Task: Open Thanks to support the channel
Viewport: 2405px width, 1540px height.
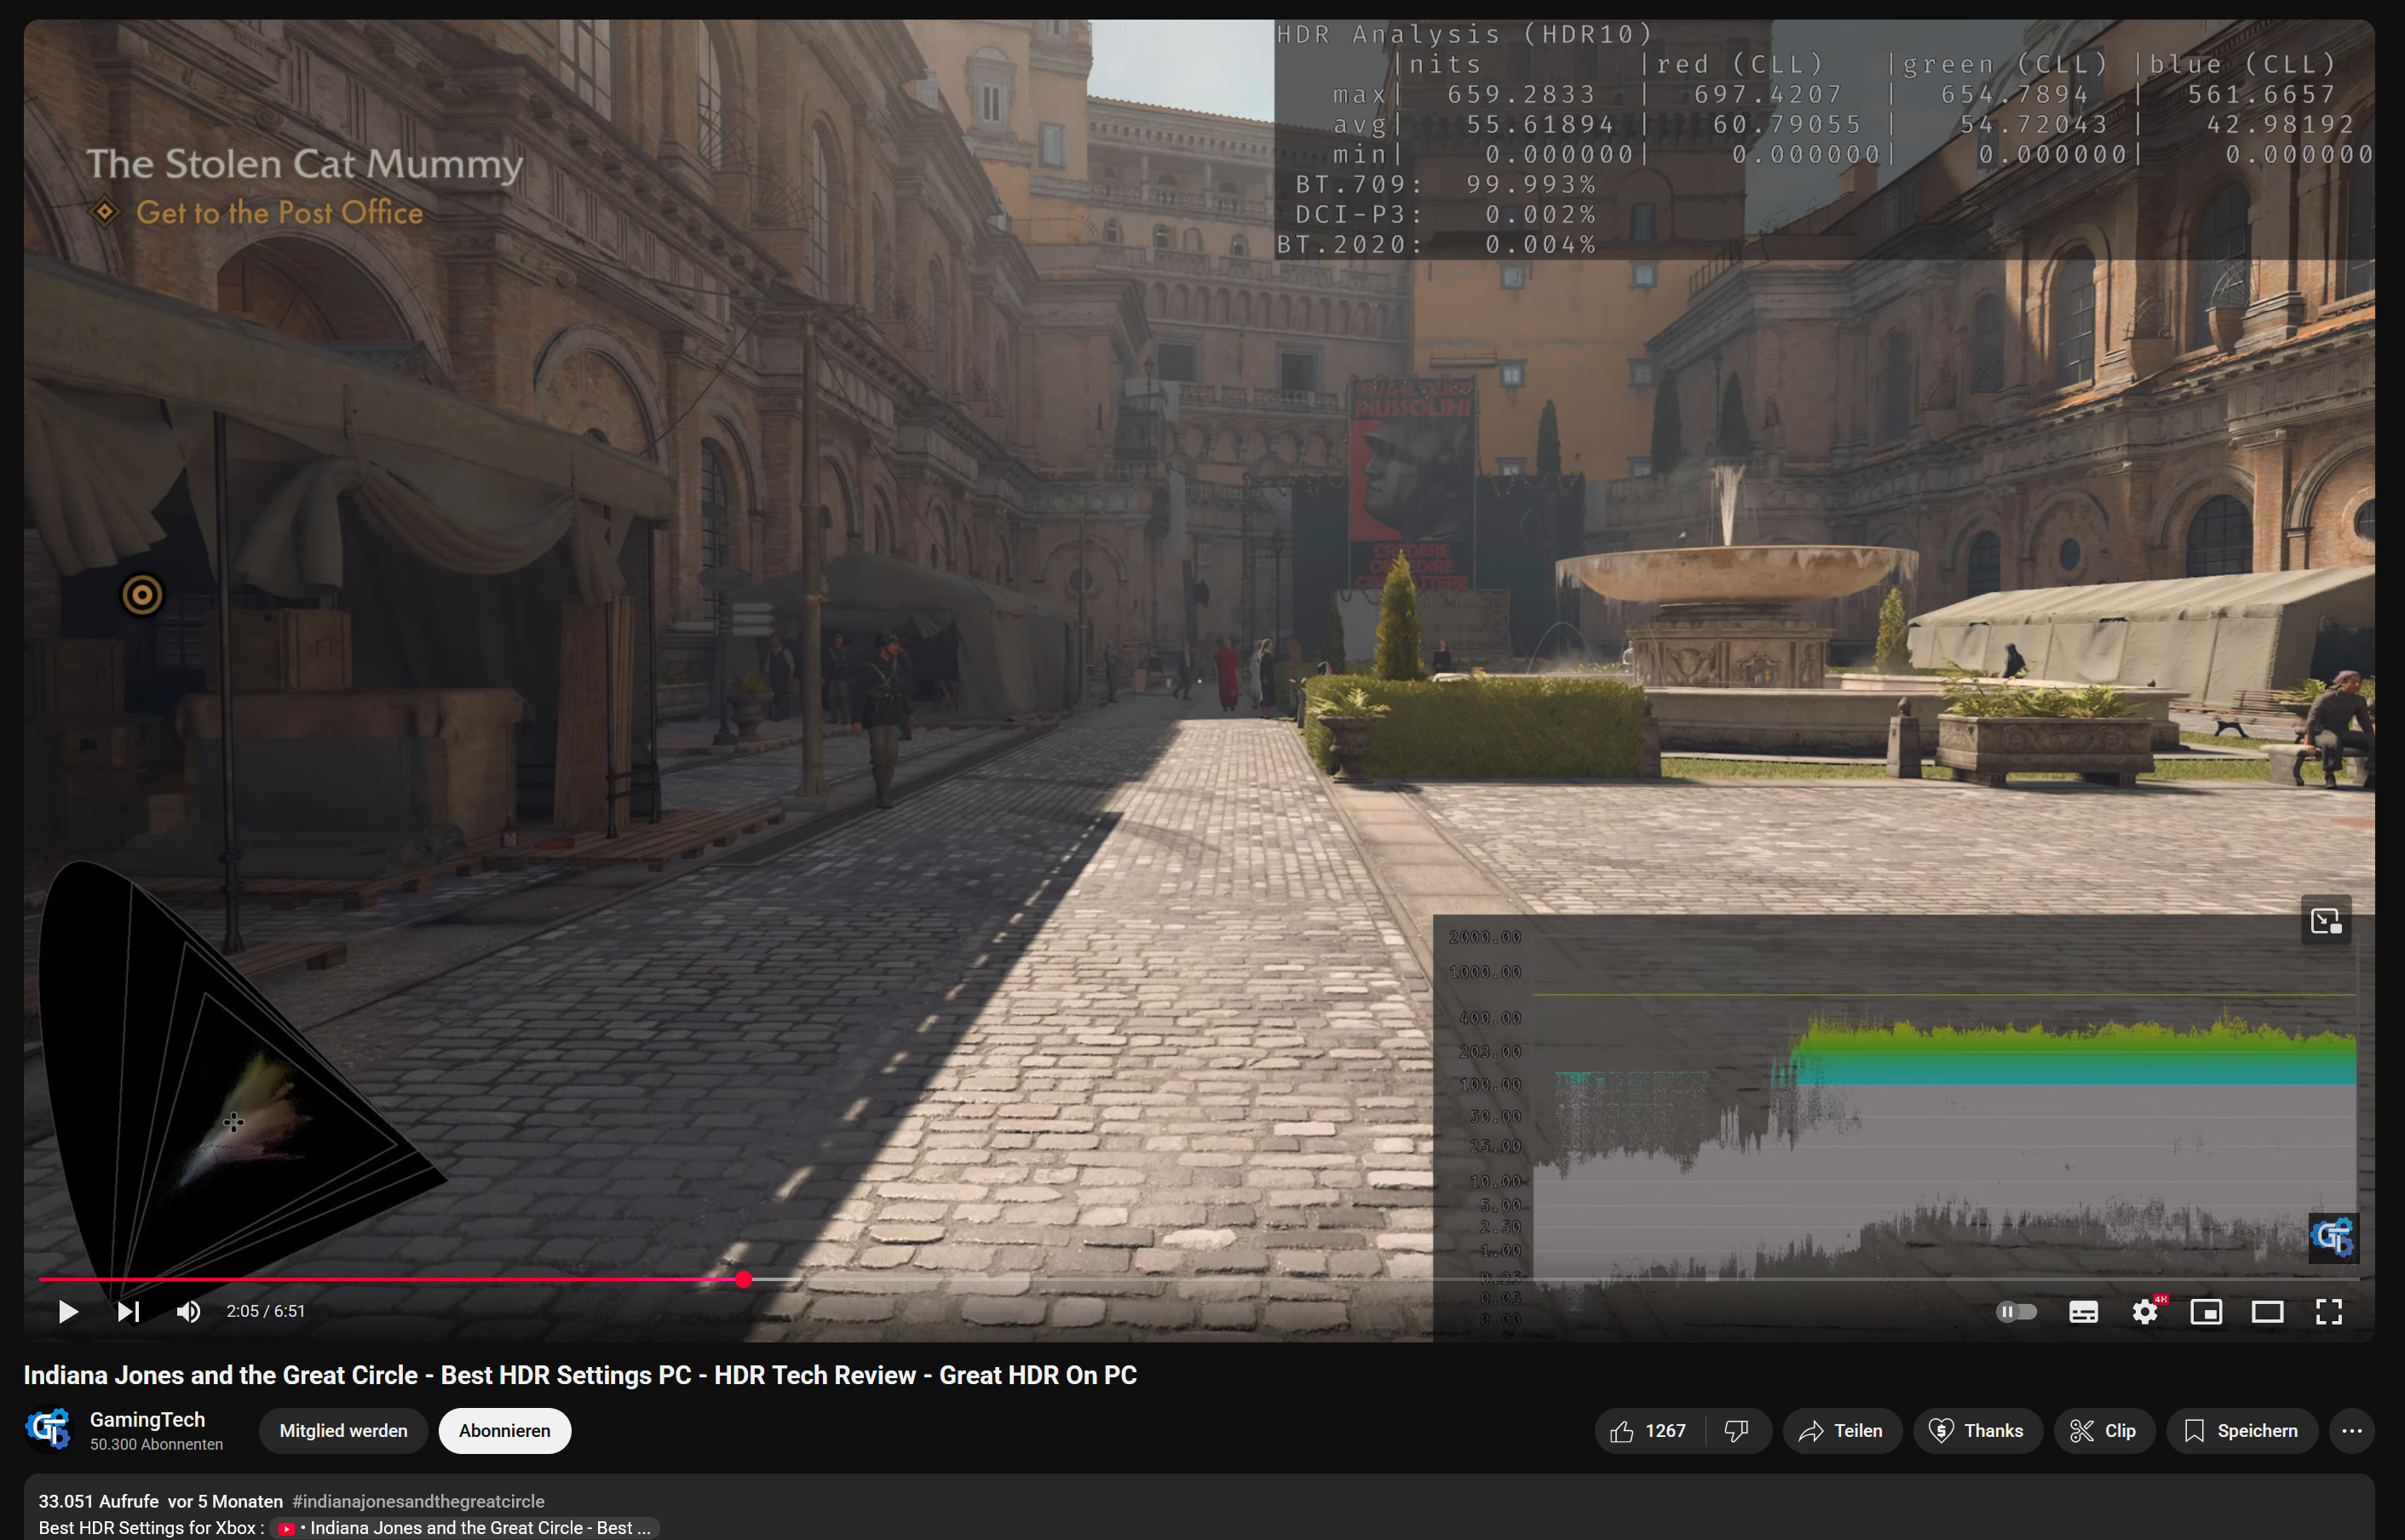Action: click(1978, 1430)
